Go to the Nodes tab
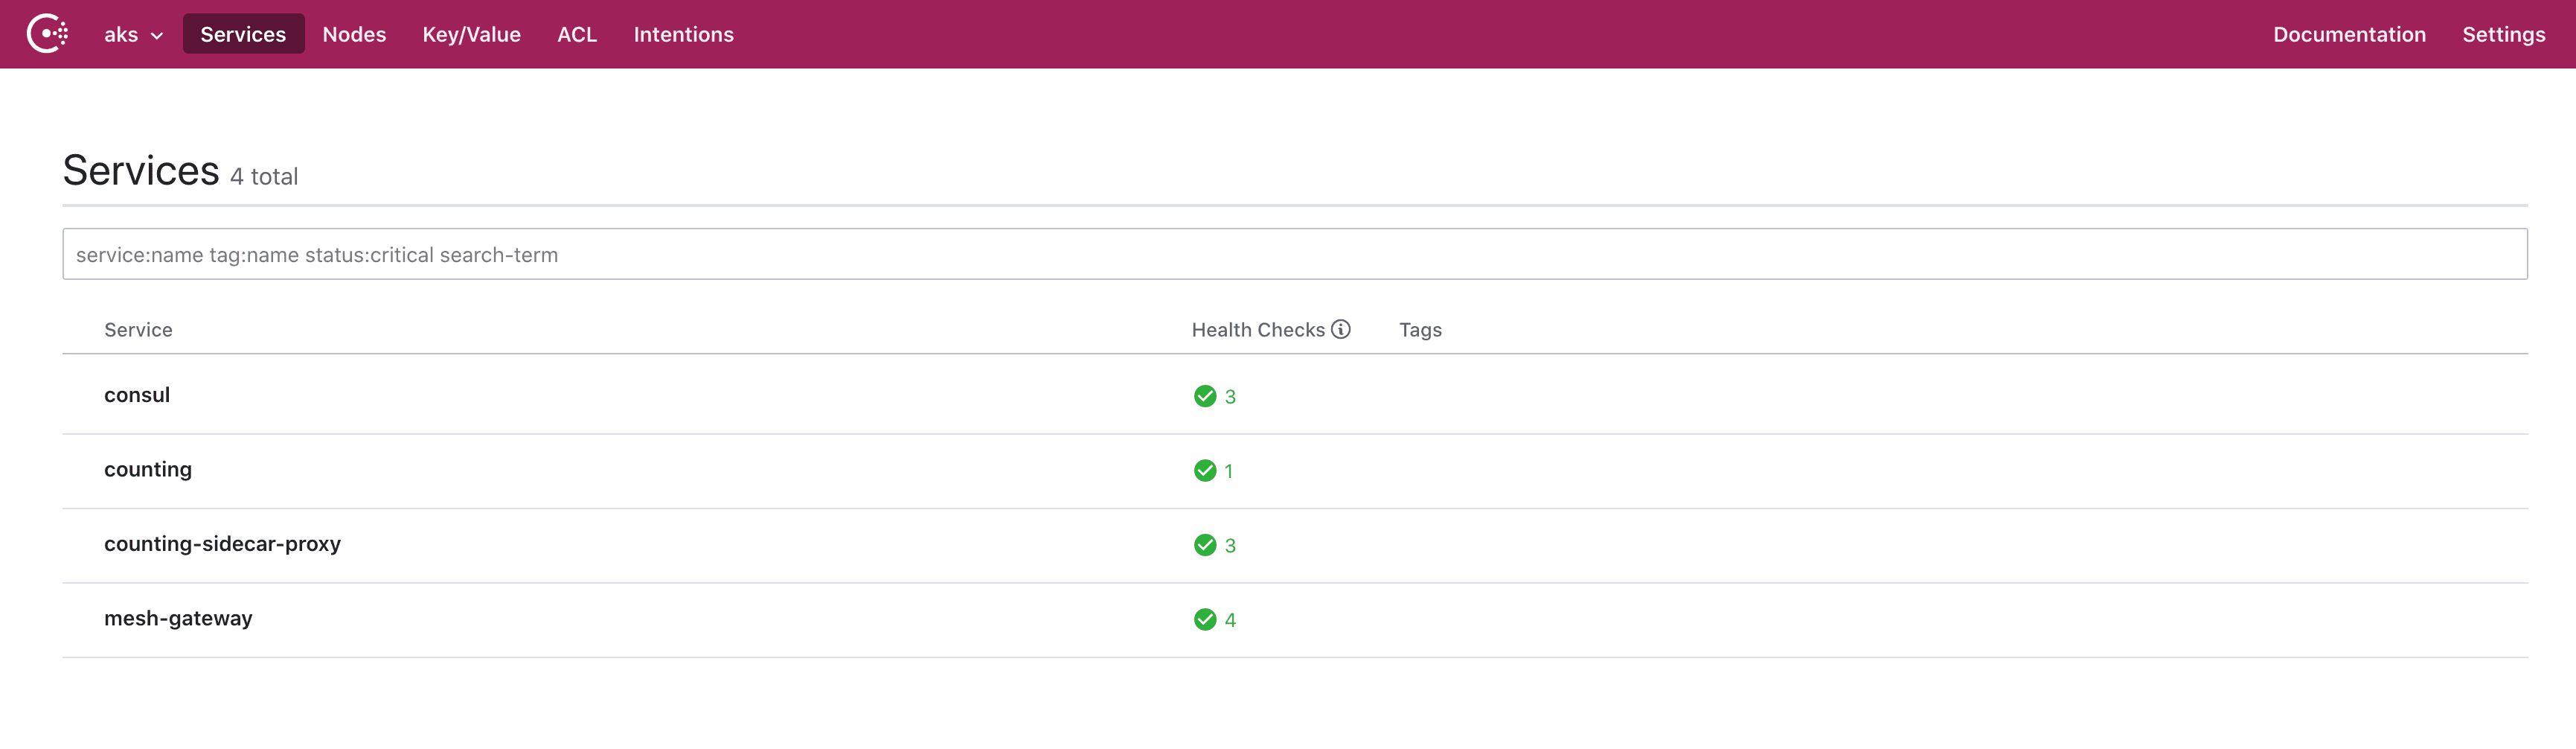Image resolution: width=2576 pixels, height=749 pixels. [x=354, y=34]
